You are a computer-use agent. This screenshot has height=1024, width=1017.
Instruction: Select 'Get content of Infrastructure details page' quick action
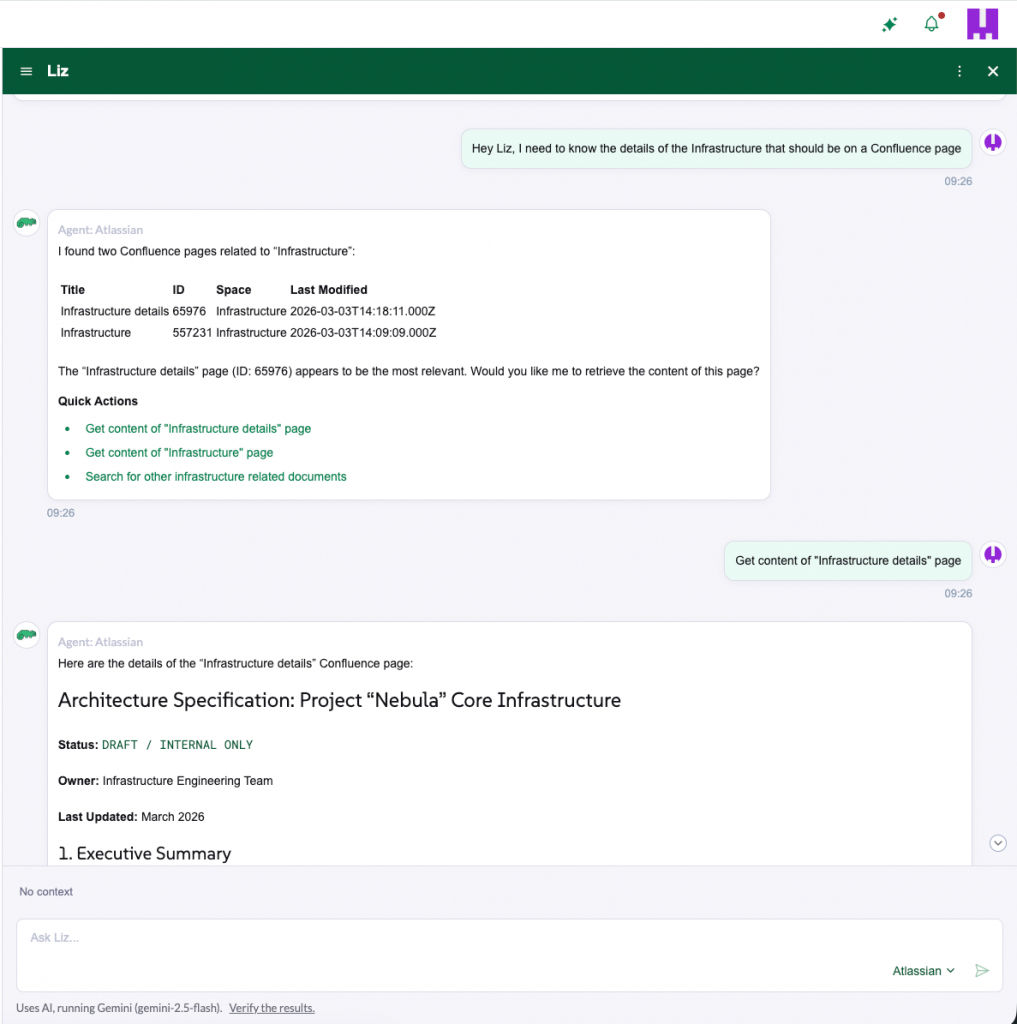click(198, 428)
